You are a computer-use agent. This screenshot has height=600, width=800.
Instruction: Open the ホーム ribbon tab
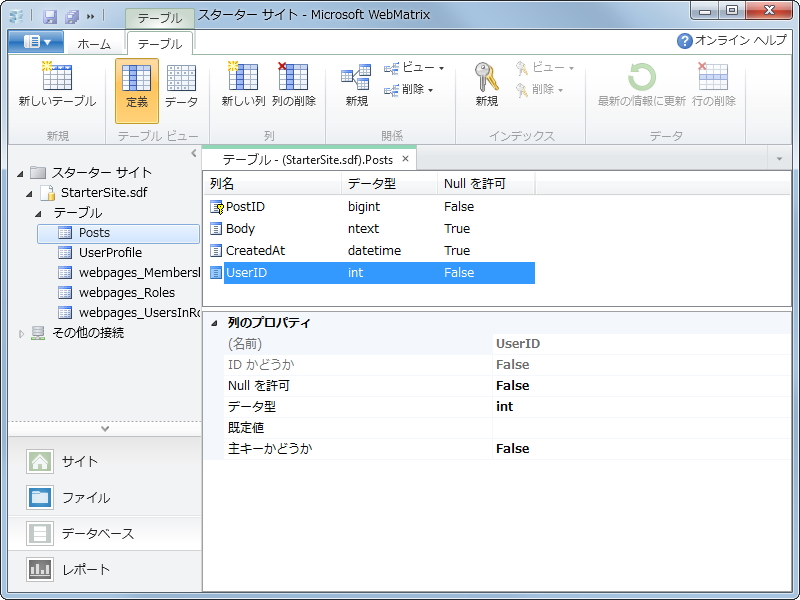[x=94, y=44]
